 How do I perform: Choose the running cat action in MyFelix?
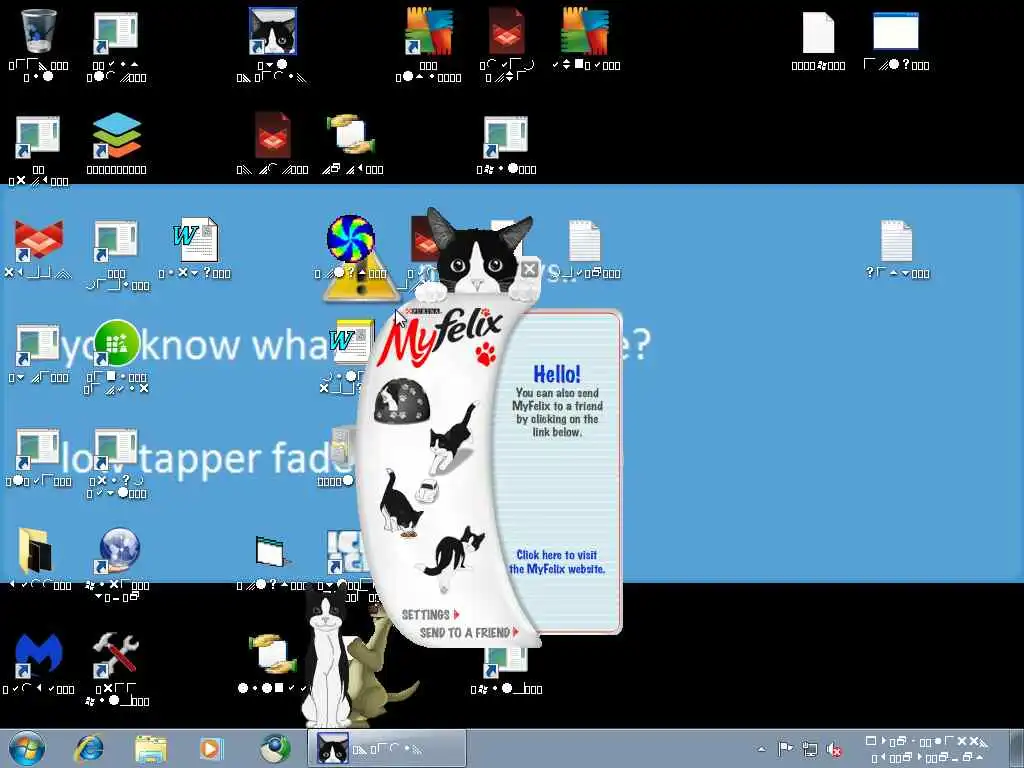coord(453,438)
